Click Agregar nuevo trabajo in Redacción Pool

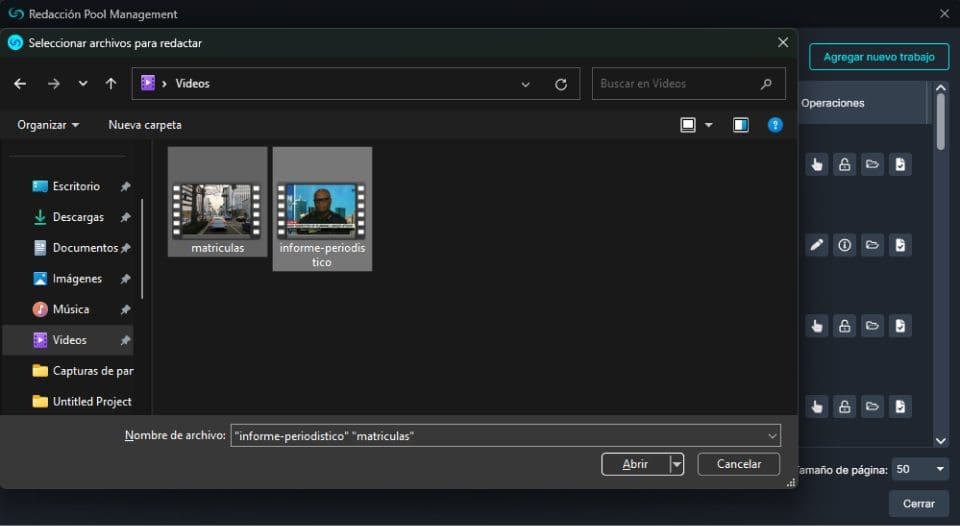point(879,57)
